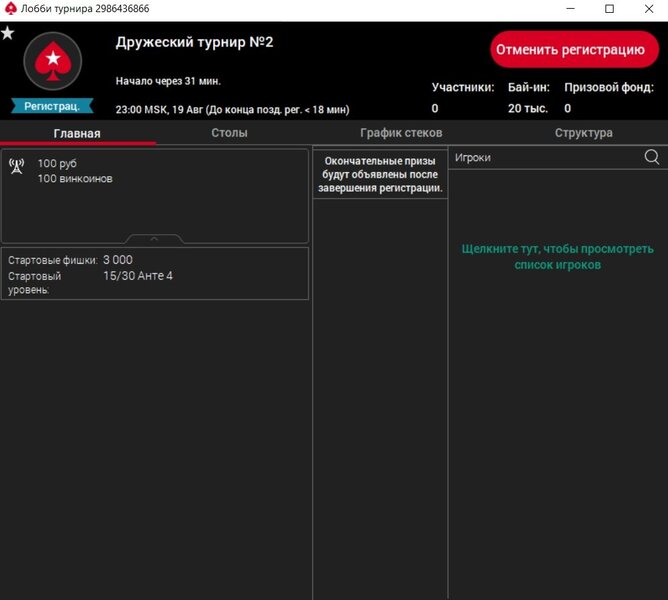668x600 pixels.
Task: Click the Окончательные призы notice panel
Action: [380, 174]
